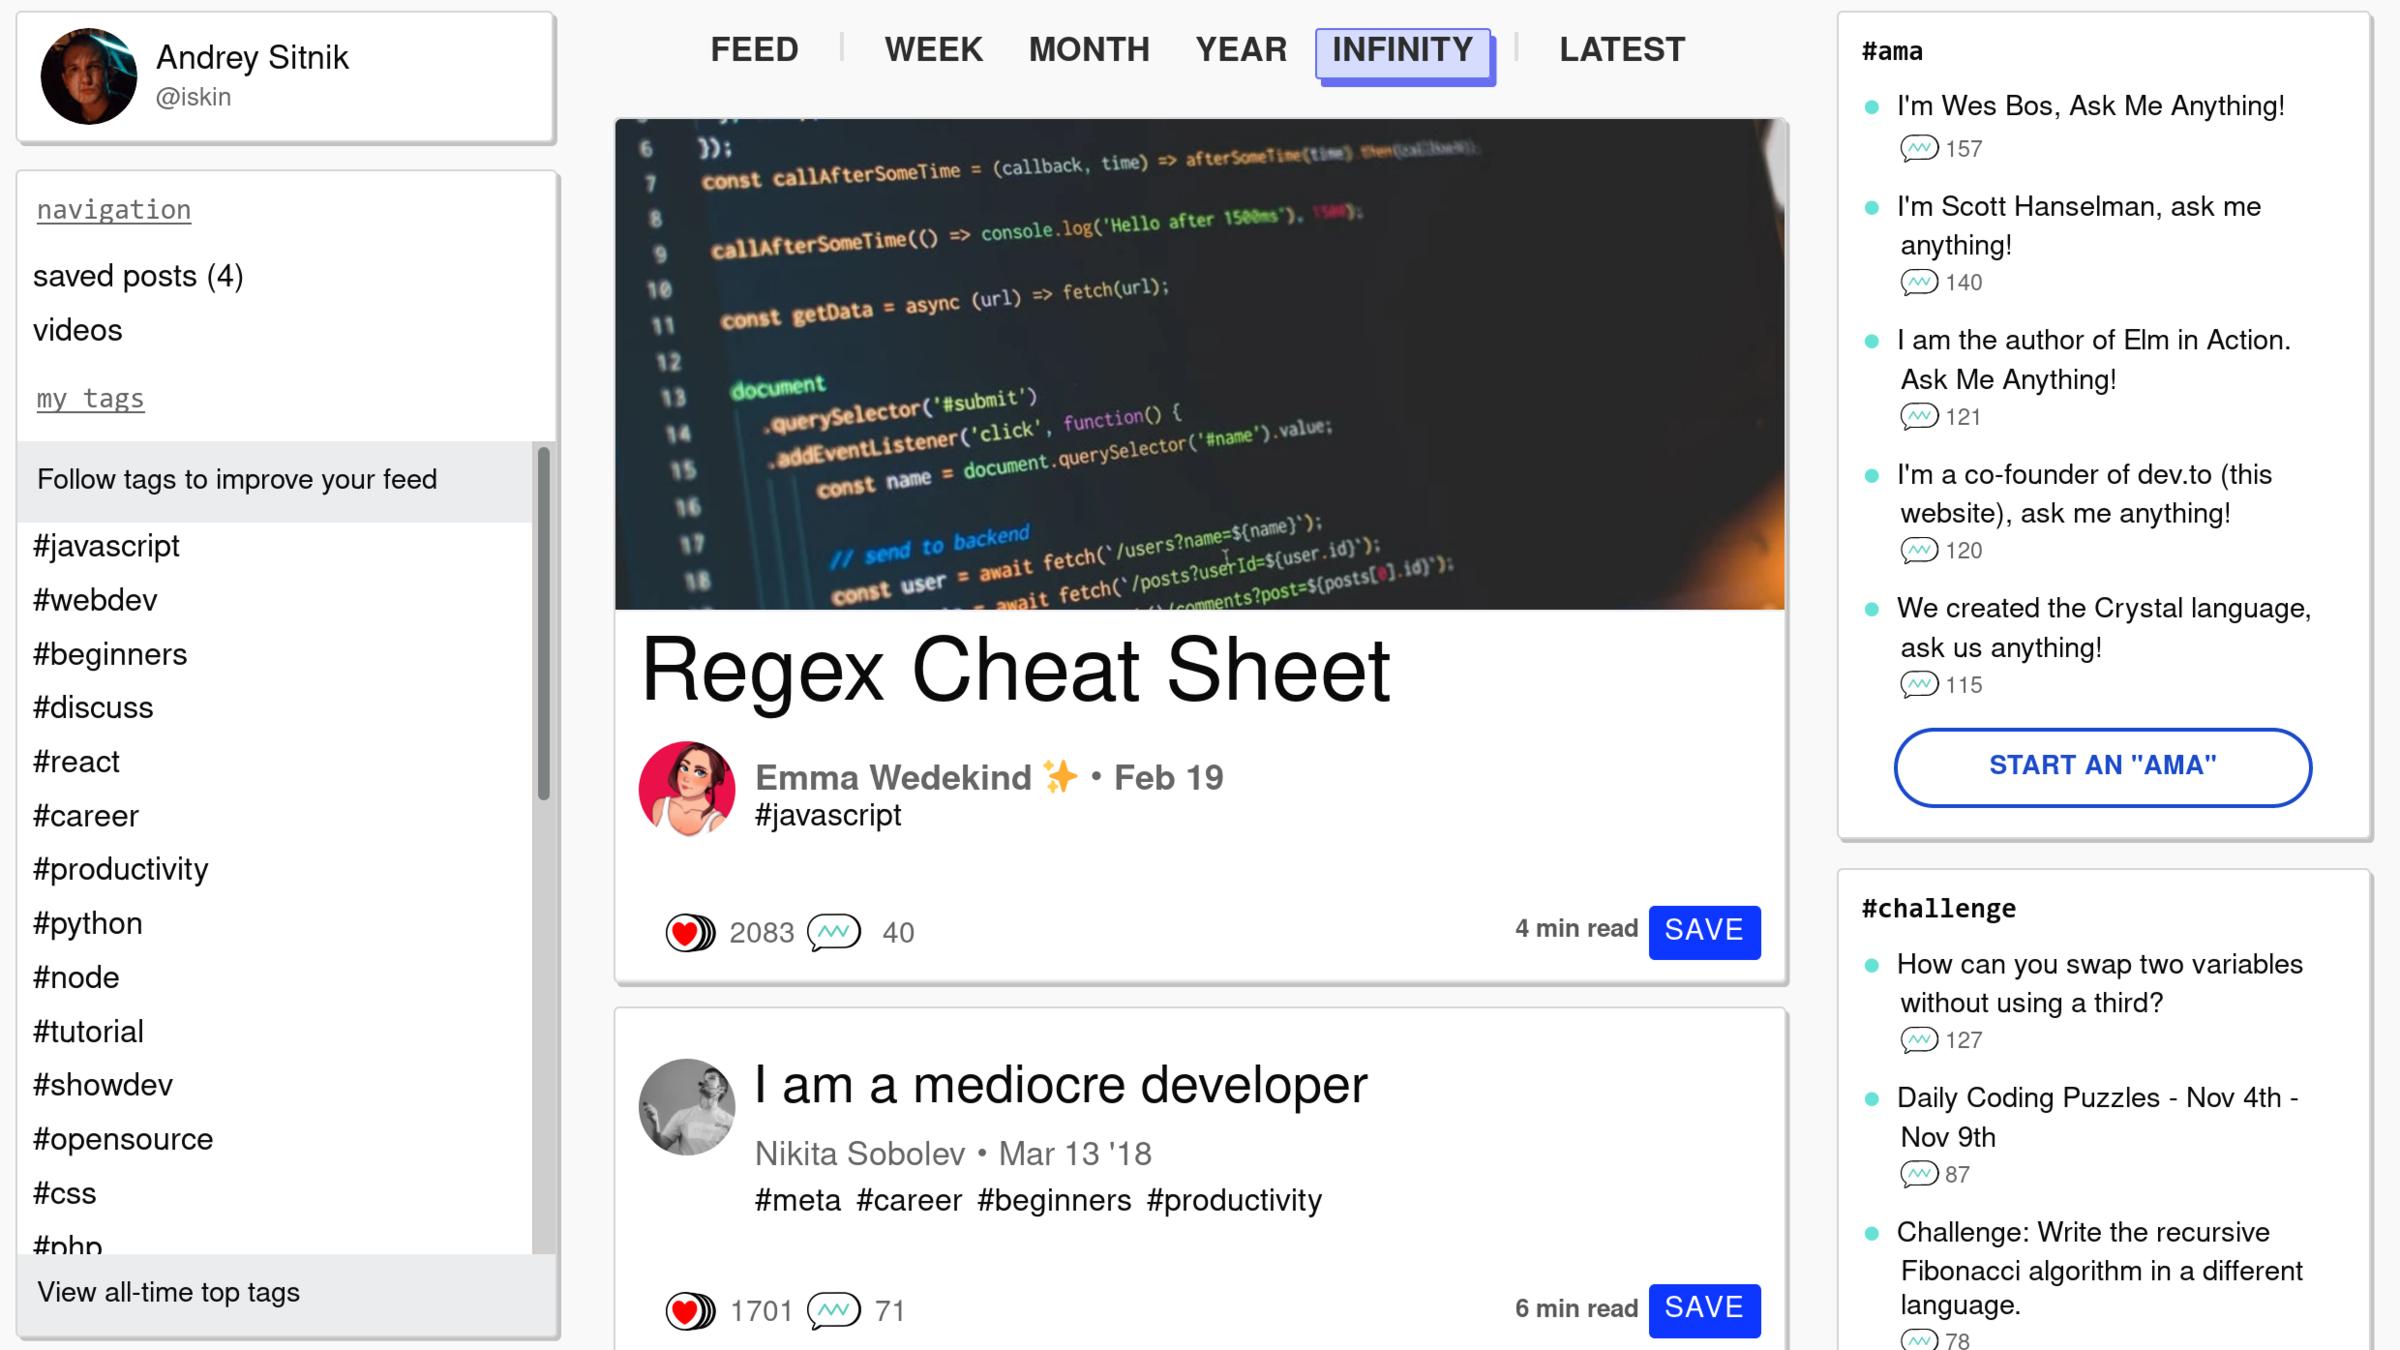Click the my tags heading
Viewport: 2400px width, 1350px height.
(x=91, y=399)
